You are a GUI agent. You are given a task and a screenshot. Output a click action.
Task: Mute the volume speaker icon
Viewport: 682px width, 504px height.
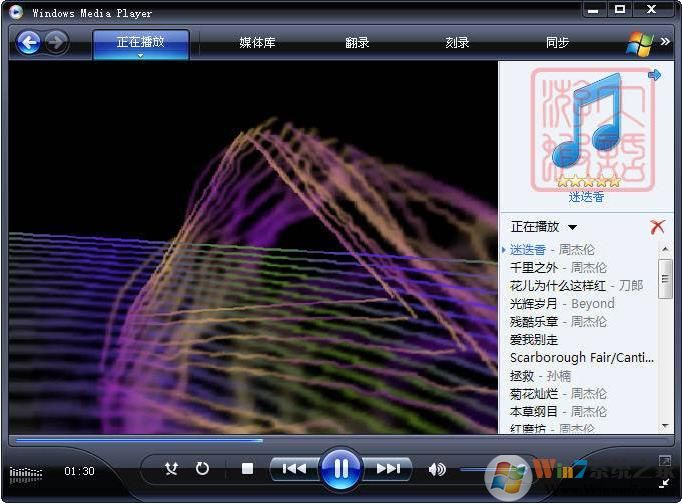[x=437, y=469]
